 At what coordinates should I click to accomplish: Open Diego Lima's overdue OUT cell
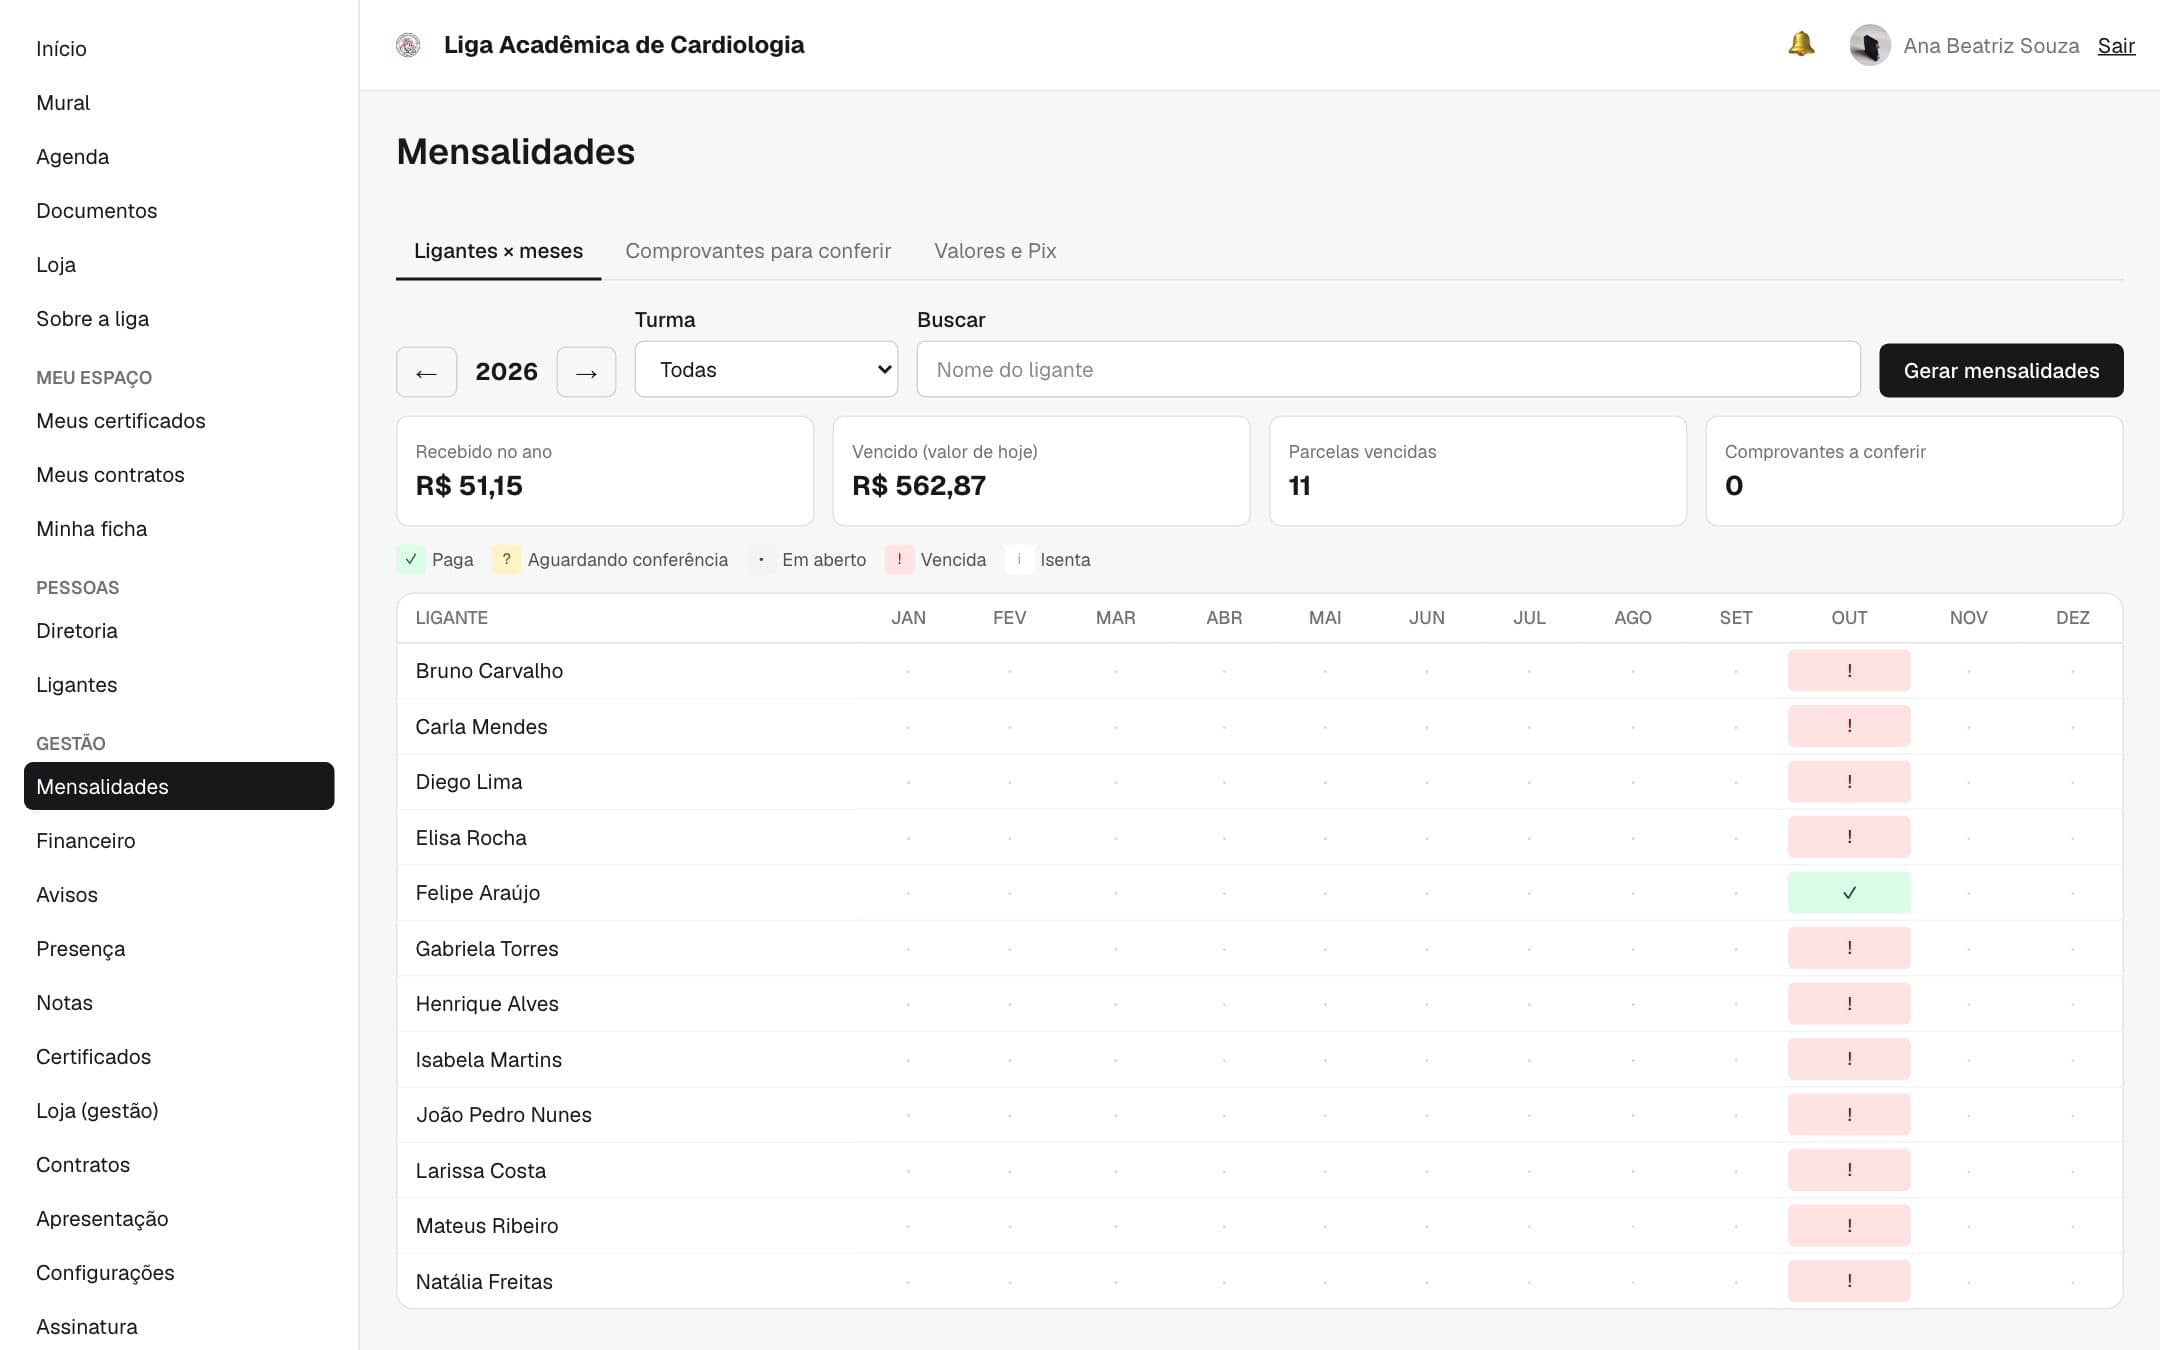pyautogui.click(x=1849, y=782)
